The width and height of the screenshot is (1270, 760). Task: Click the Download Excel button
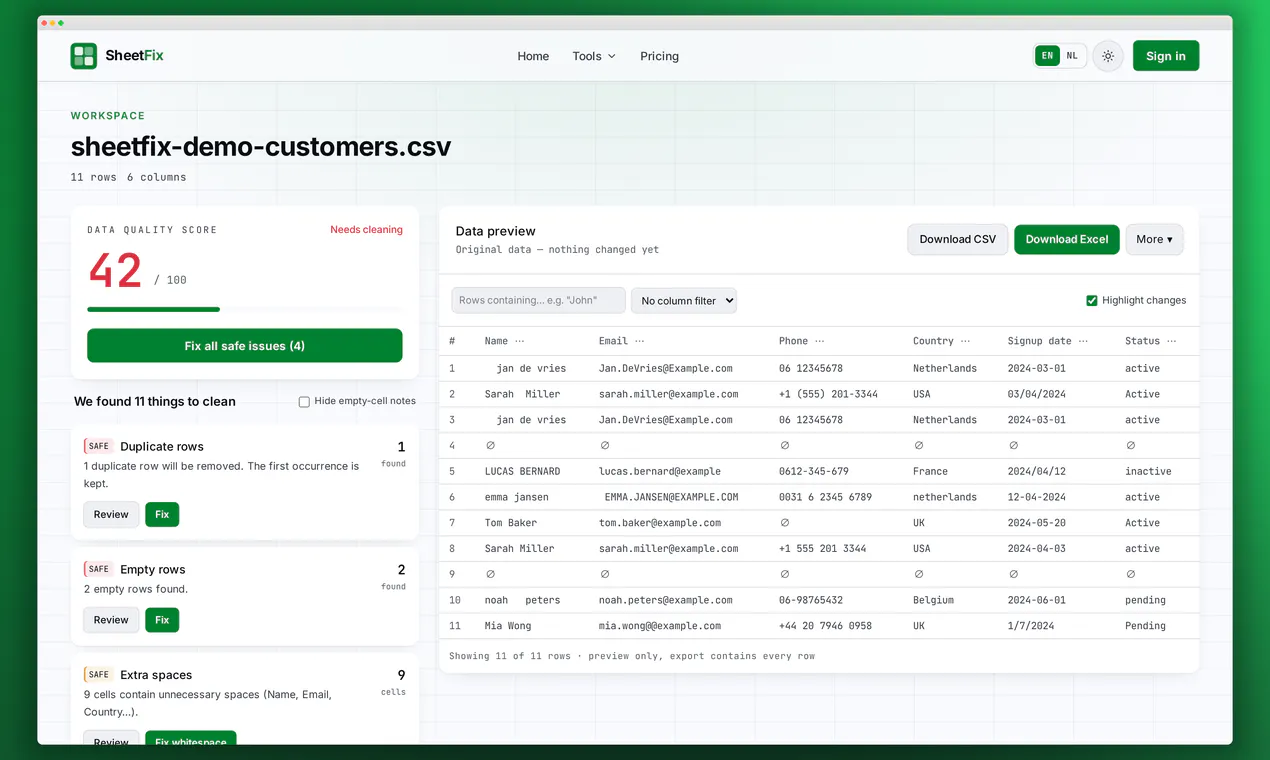(1067, 239)
